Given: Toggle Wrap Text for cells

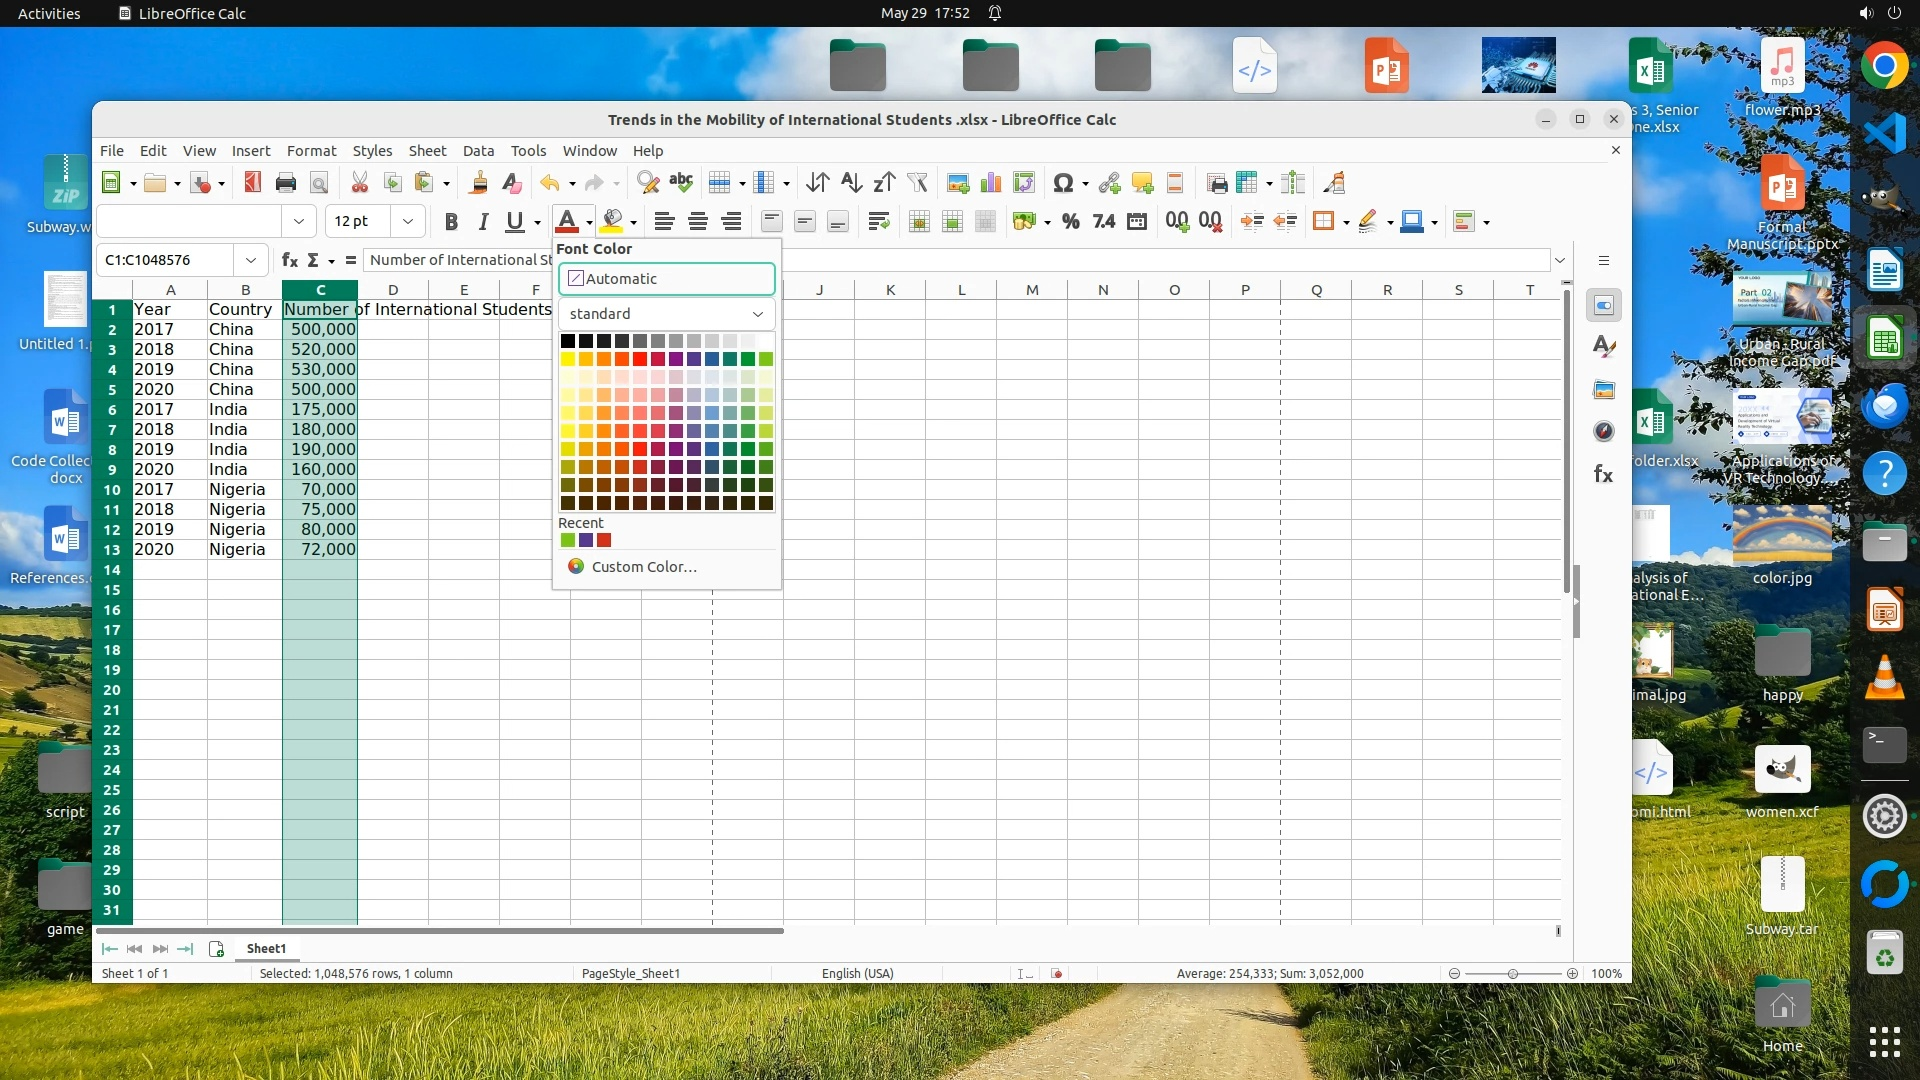Looking at the screenshot, I should 878,222.
